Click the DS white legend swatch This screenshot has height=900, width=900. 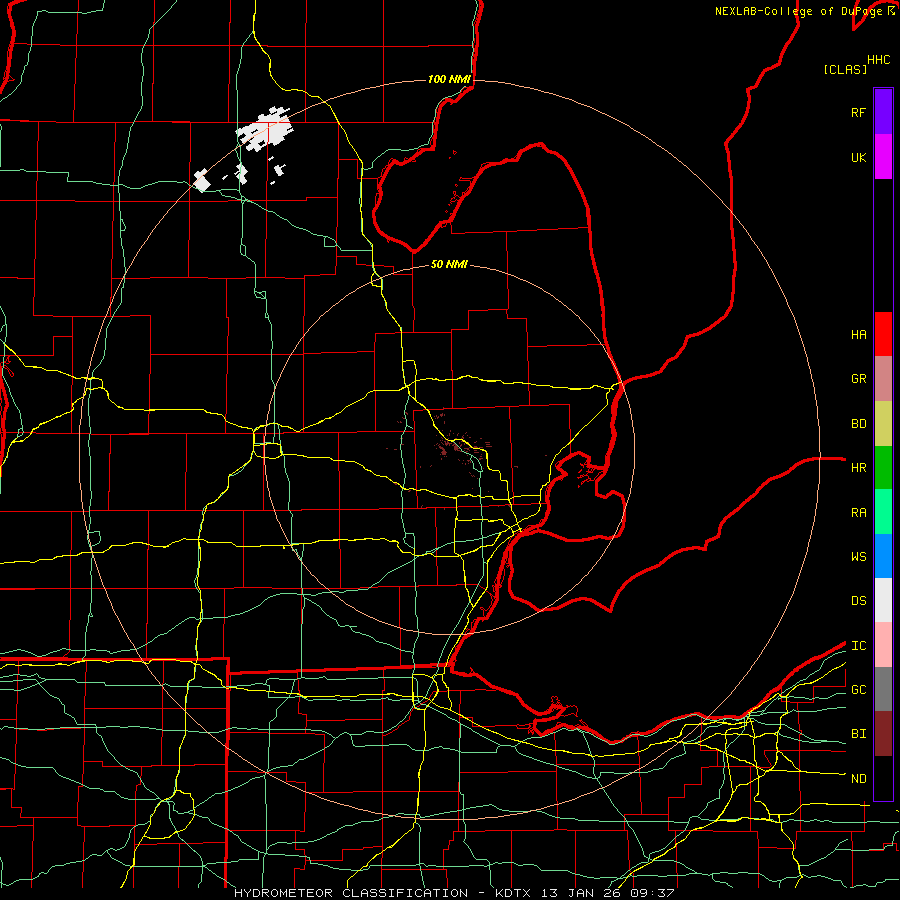coord(883,600)
